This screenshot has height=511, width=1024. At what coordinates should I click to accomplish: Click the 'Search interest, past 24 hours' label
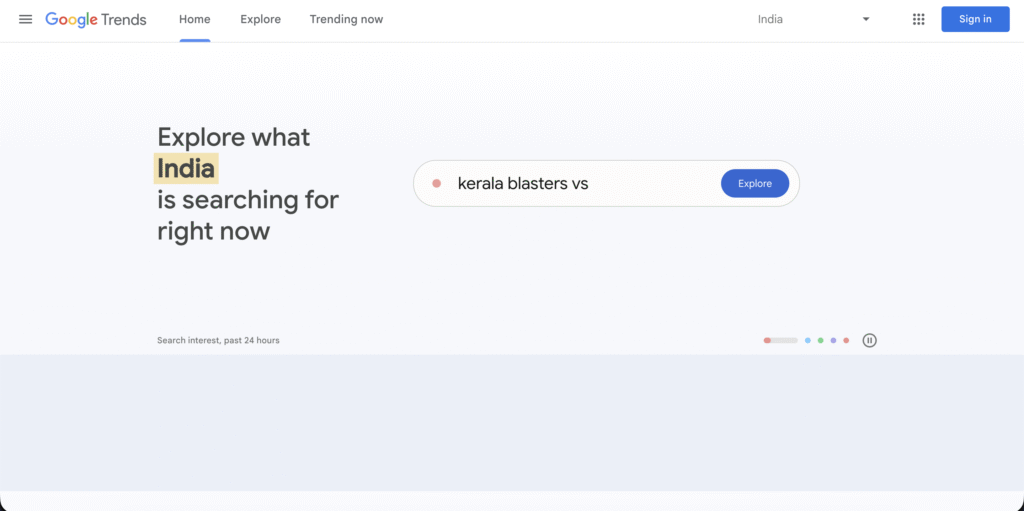pyautogui.click(x=218, y=340)
